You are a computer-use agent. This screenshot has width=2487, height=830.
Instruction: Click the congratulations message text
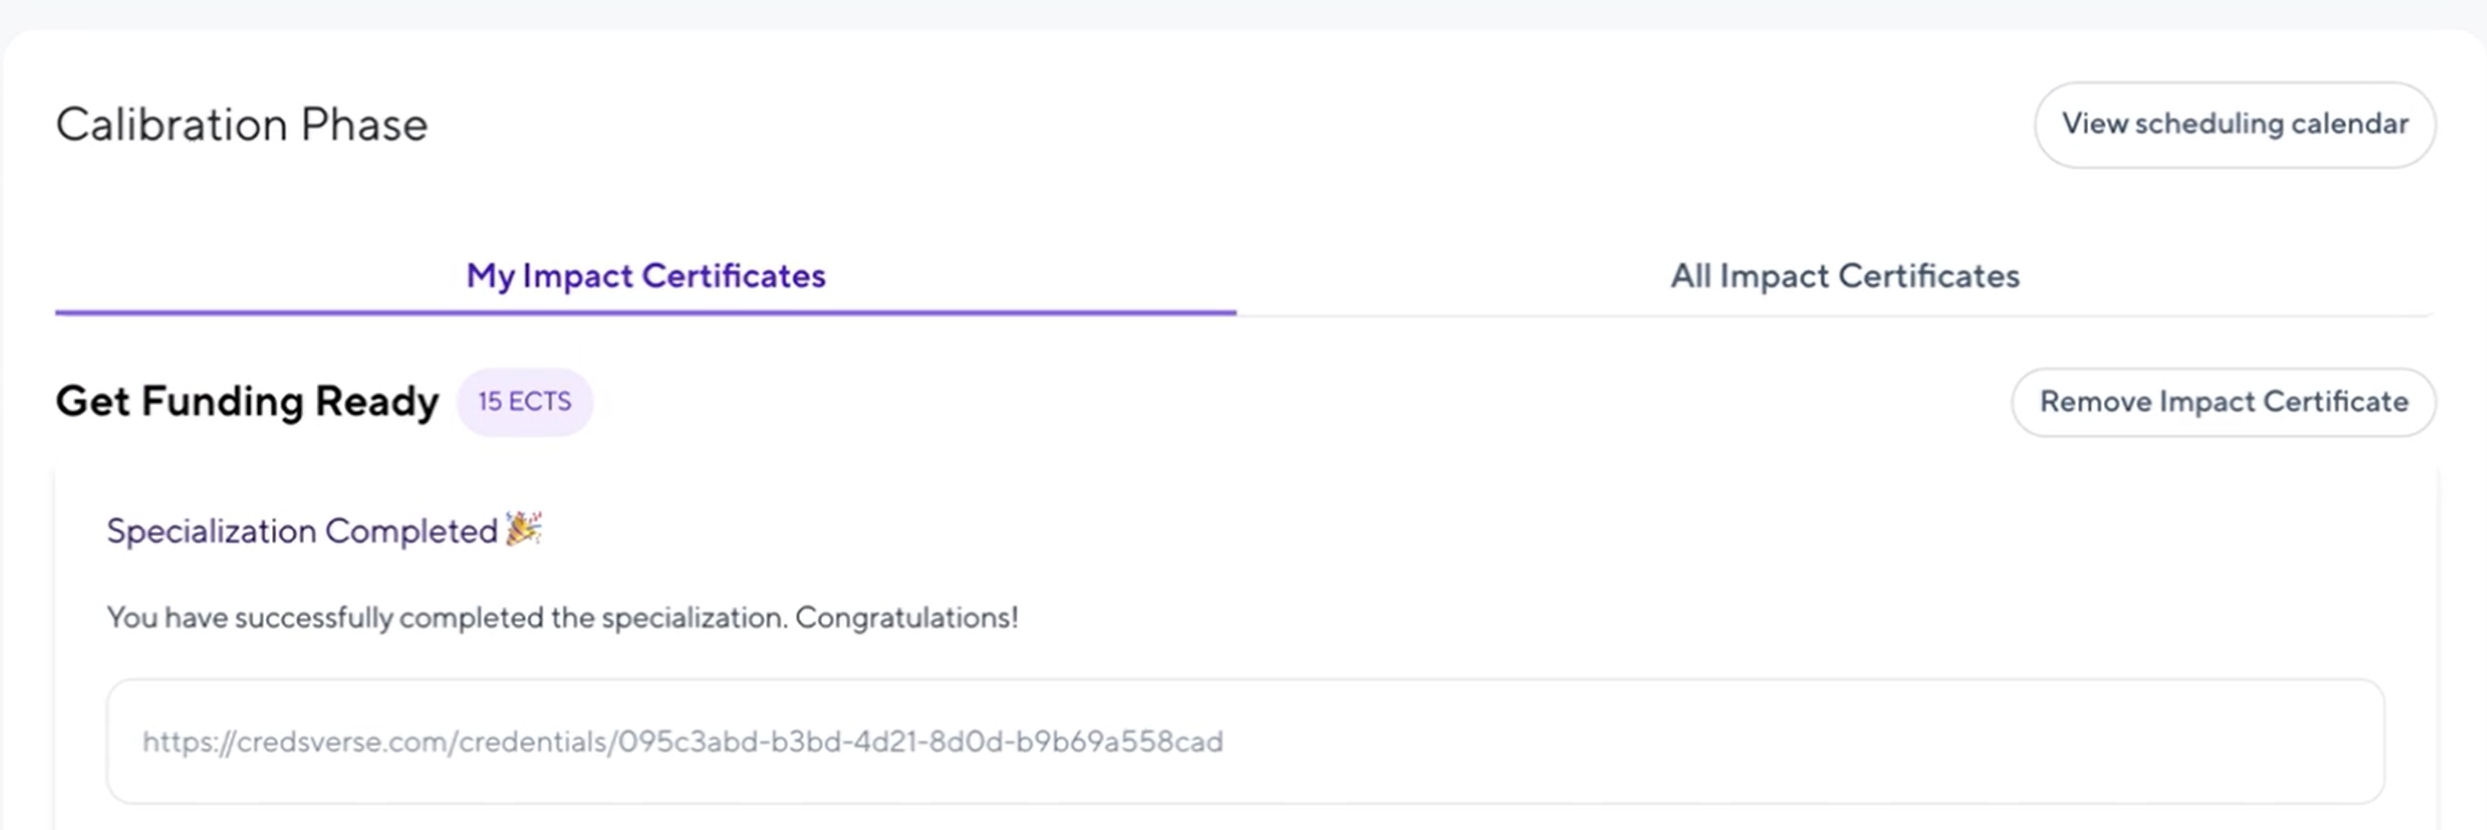point(561,618)
